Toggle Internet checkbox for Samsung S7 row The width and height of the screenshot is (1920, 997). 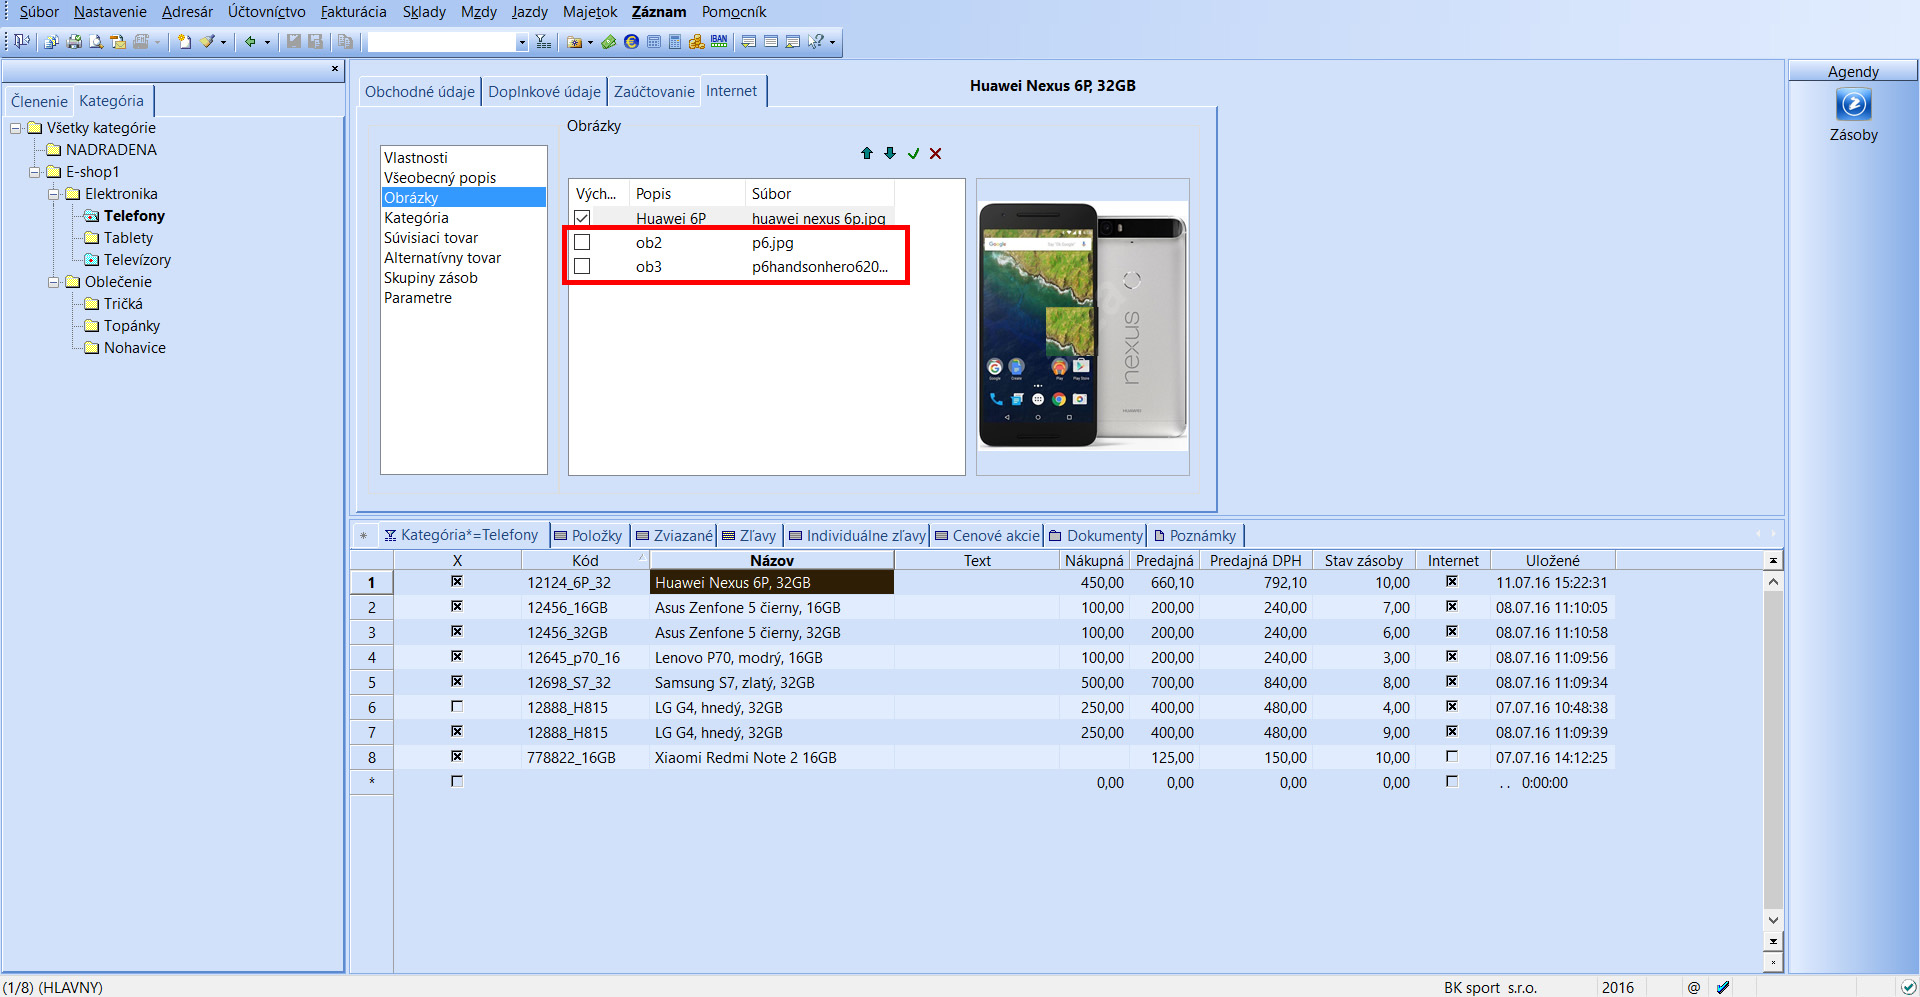[1452, 681]
